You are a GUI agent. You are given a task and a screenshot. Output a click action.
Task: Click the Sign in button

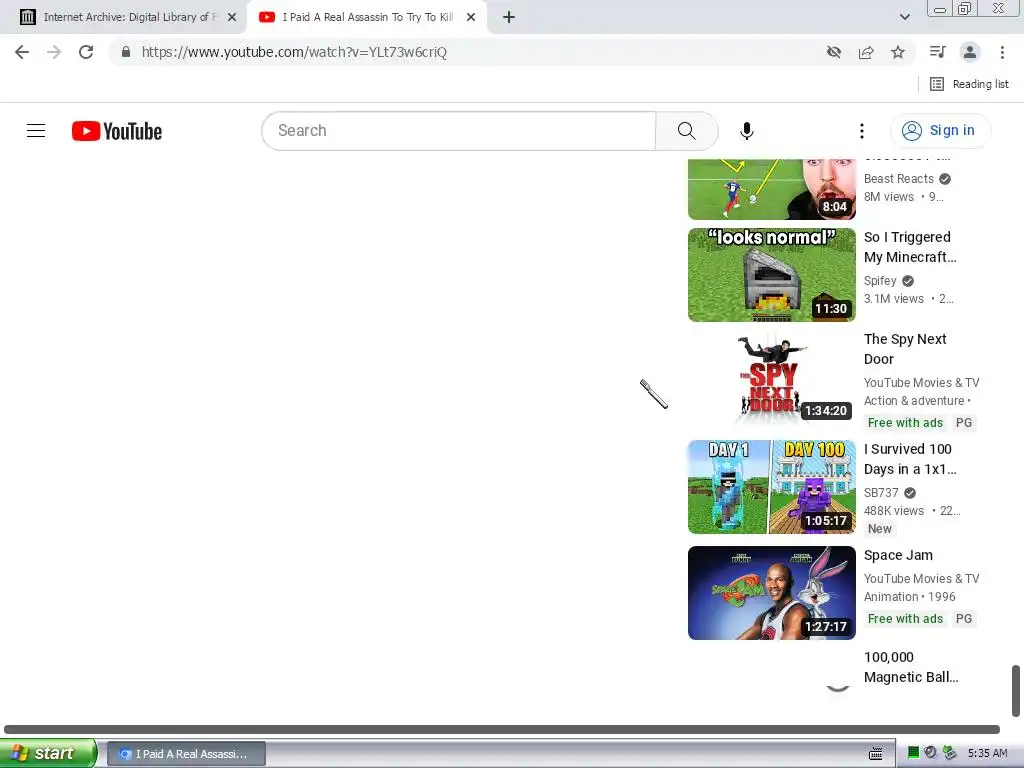pos(940,131)
